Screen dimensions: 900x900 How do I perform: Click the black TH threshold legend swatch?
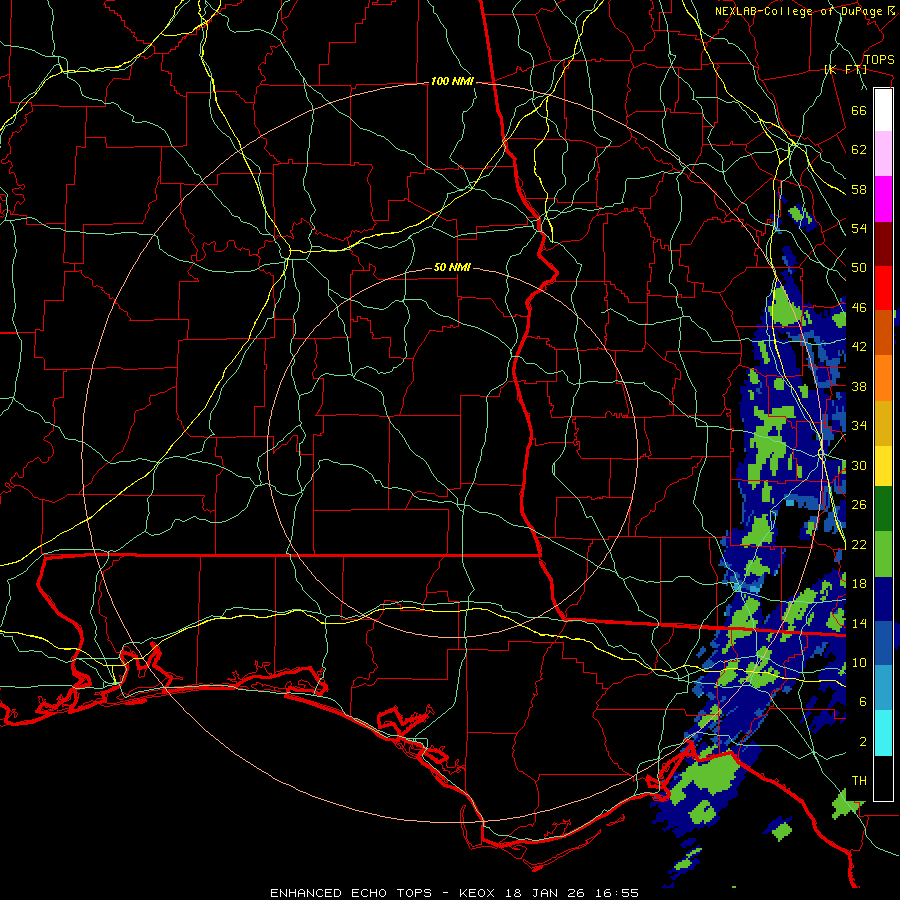[883, 778]
